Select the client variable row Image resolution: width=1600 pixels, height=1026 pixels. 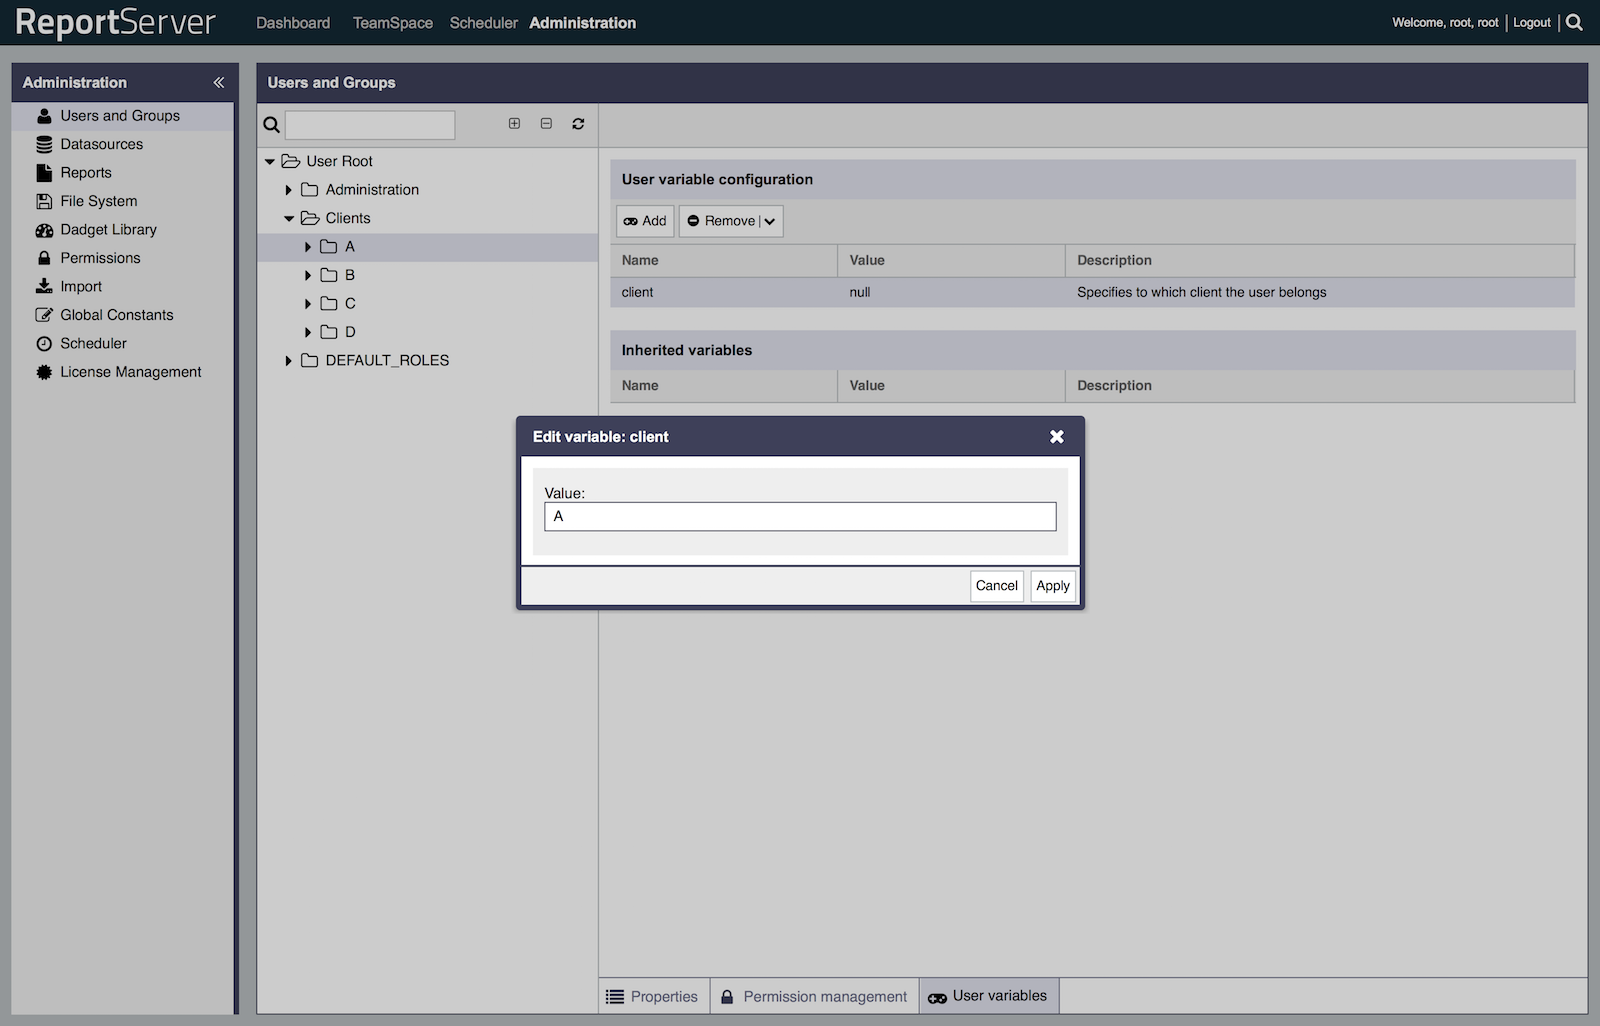(1092, 292)
